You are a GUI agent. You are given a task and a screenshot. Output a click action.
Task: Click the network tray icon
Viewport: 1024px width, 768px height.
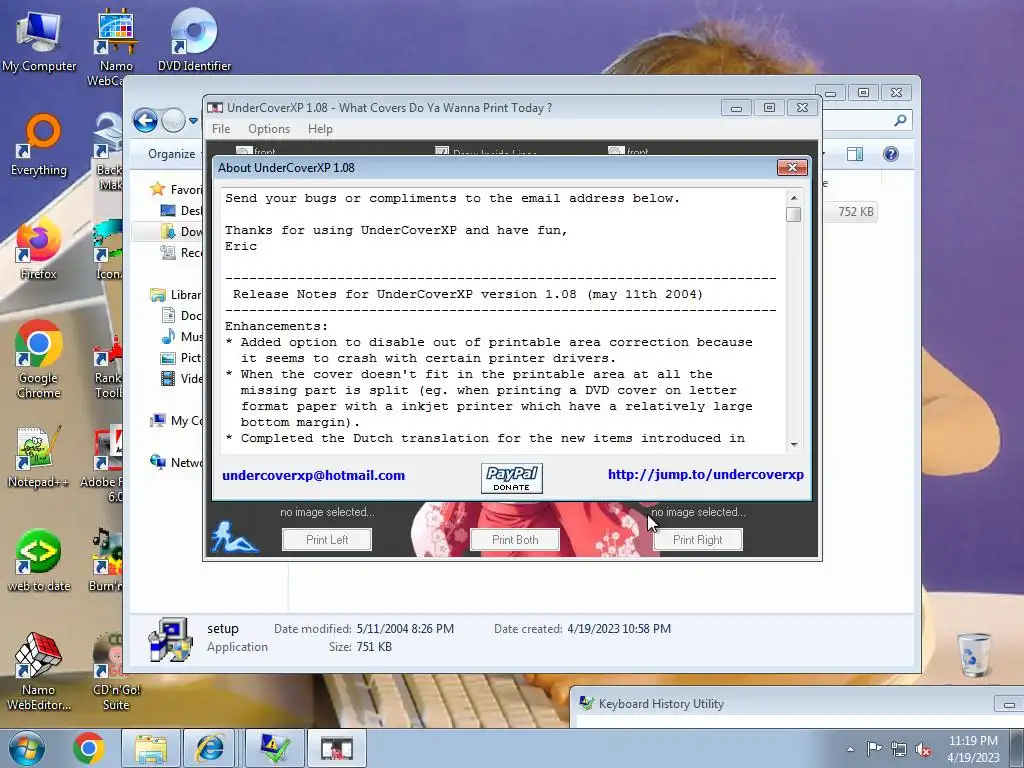(x=899, y=749)
